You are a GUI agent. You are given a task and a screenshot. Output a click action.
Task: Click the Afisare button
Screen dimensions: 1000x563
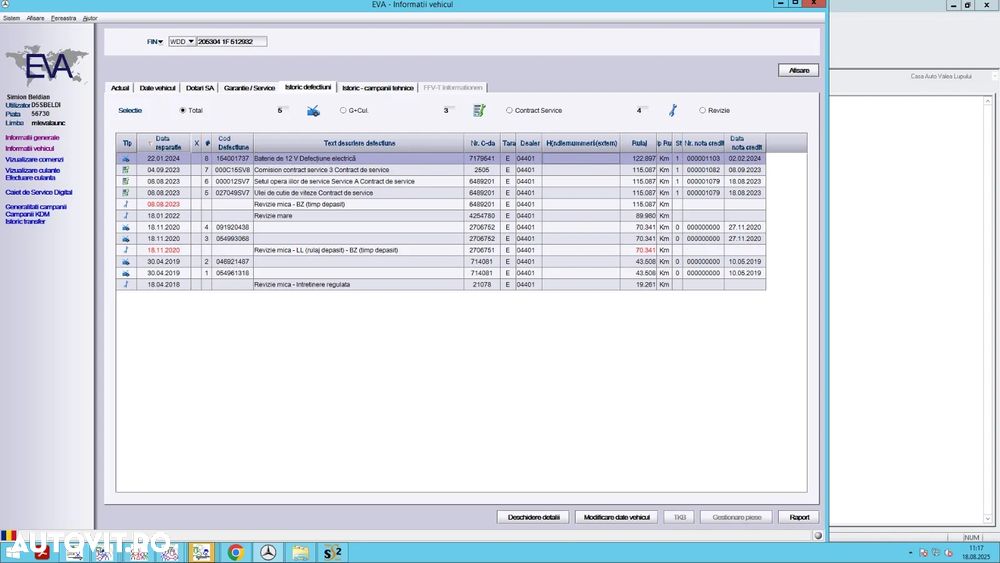point(798,70)
